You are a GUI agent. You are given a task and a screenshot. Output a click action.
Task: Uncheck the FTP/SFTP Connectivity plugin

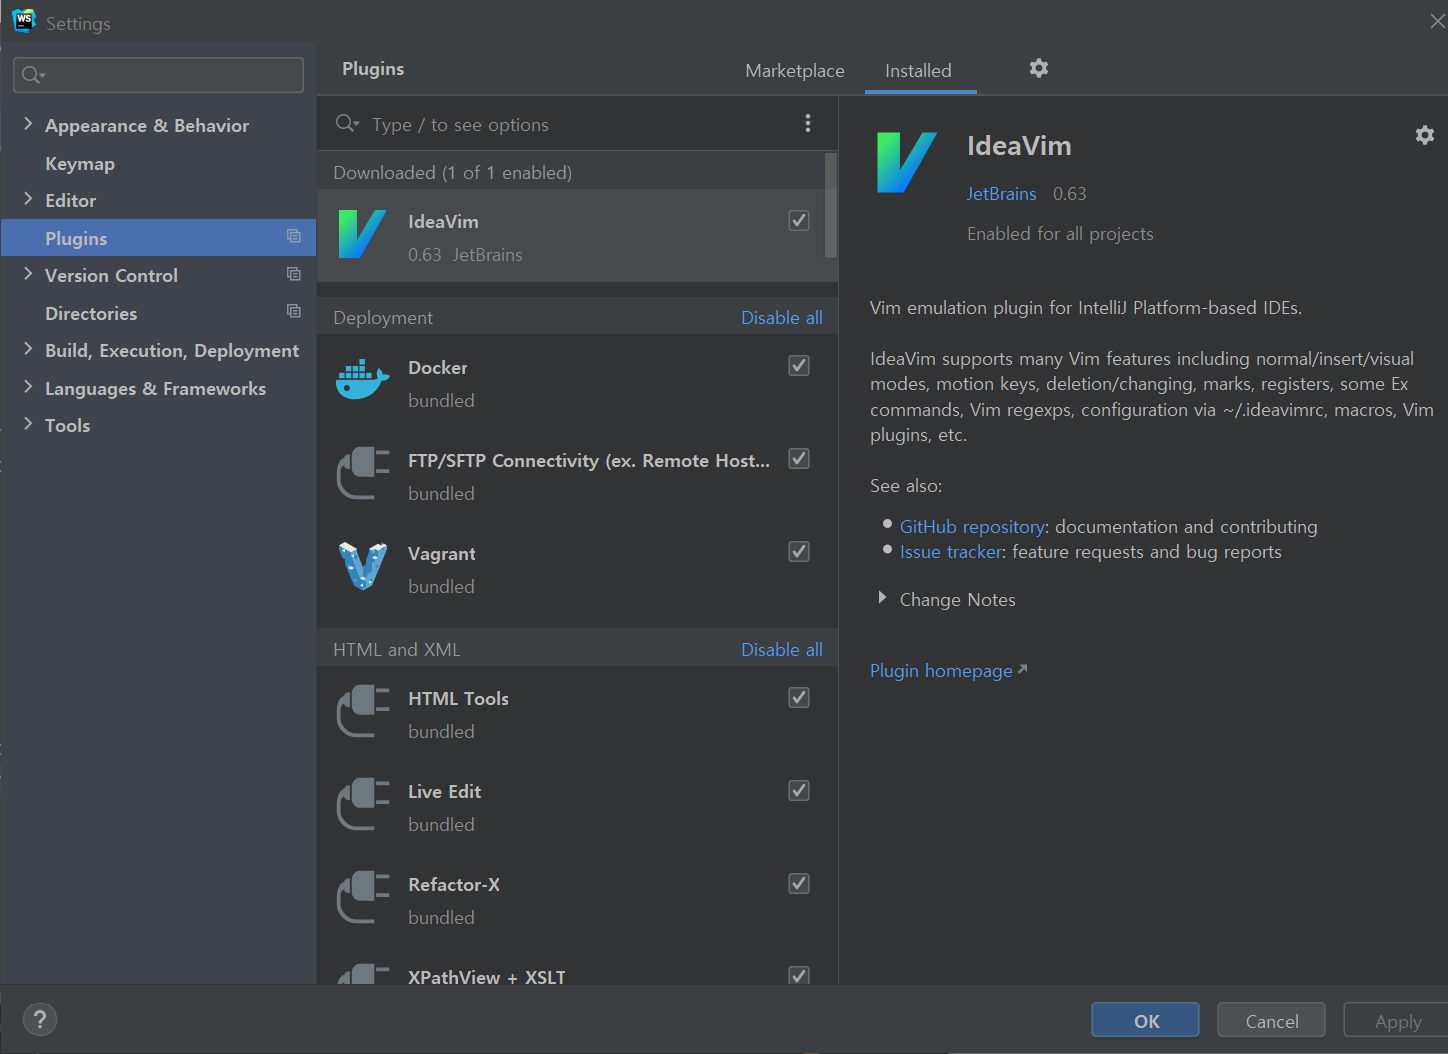click(x=799, y=458)
